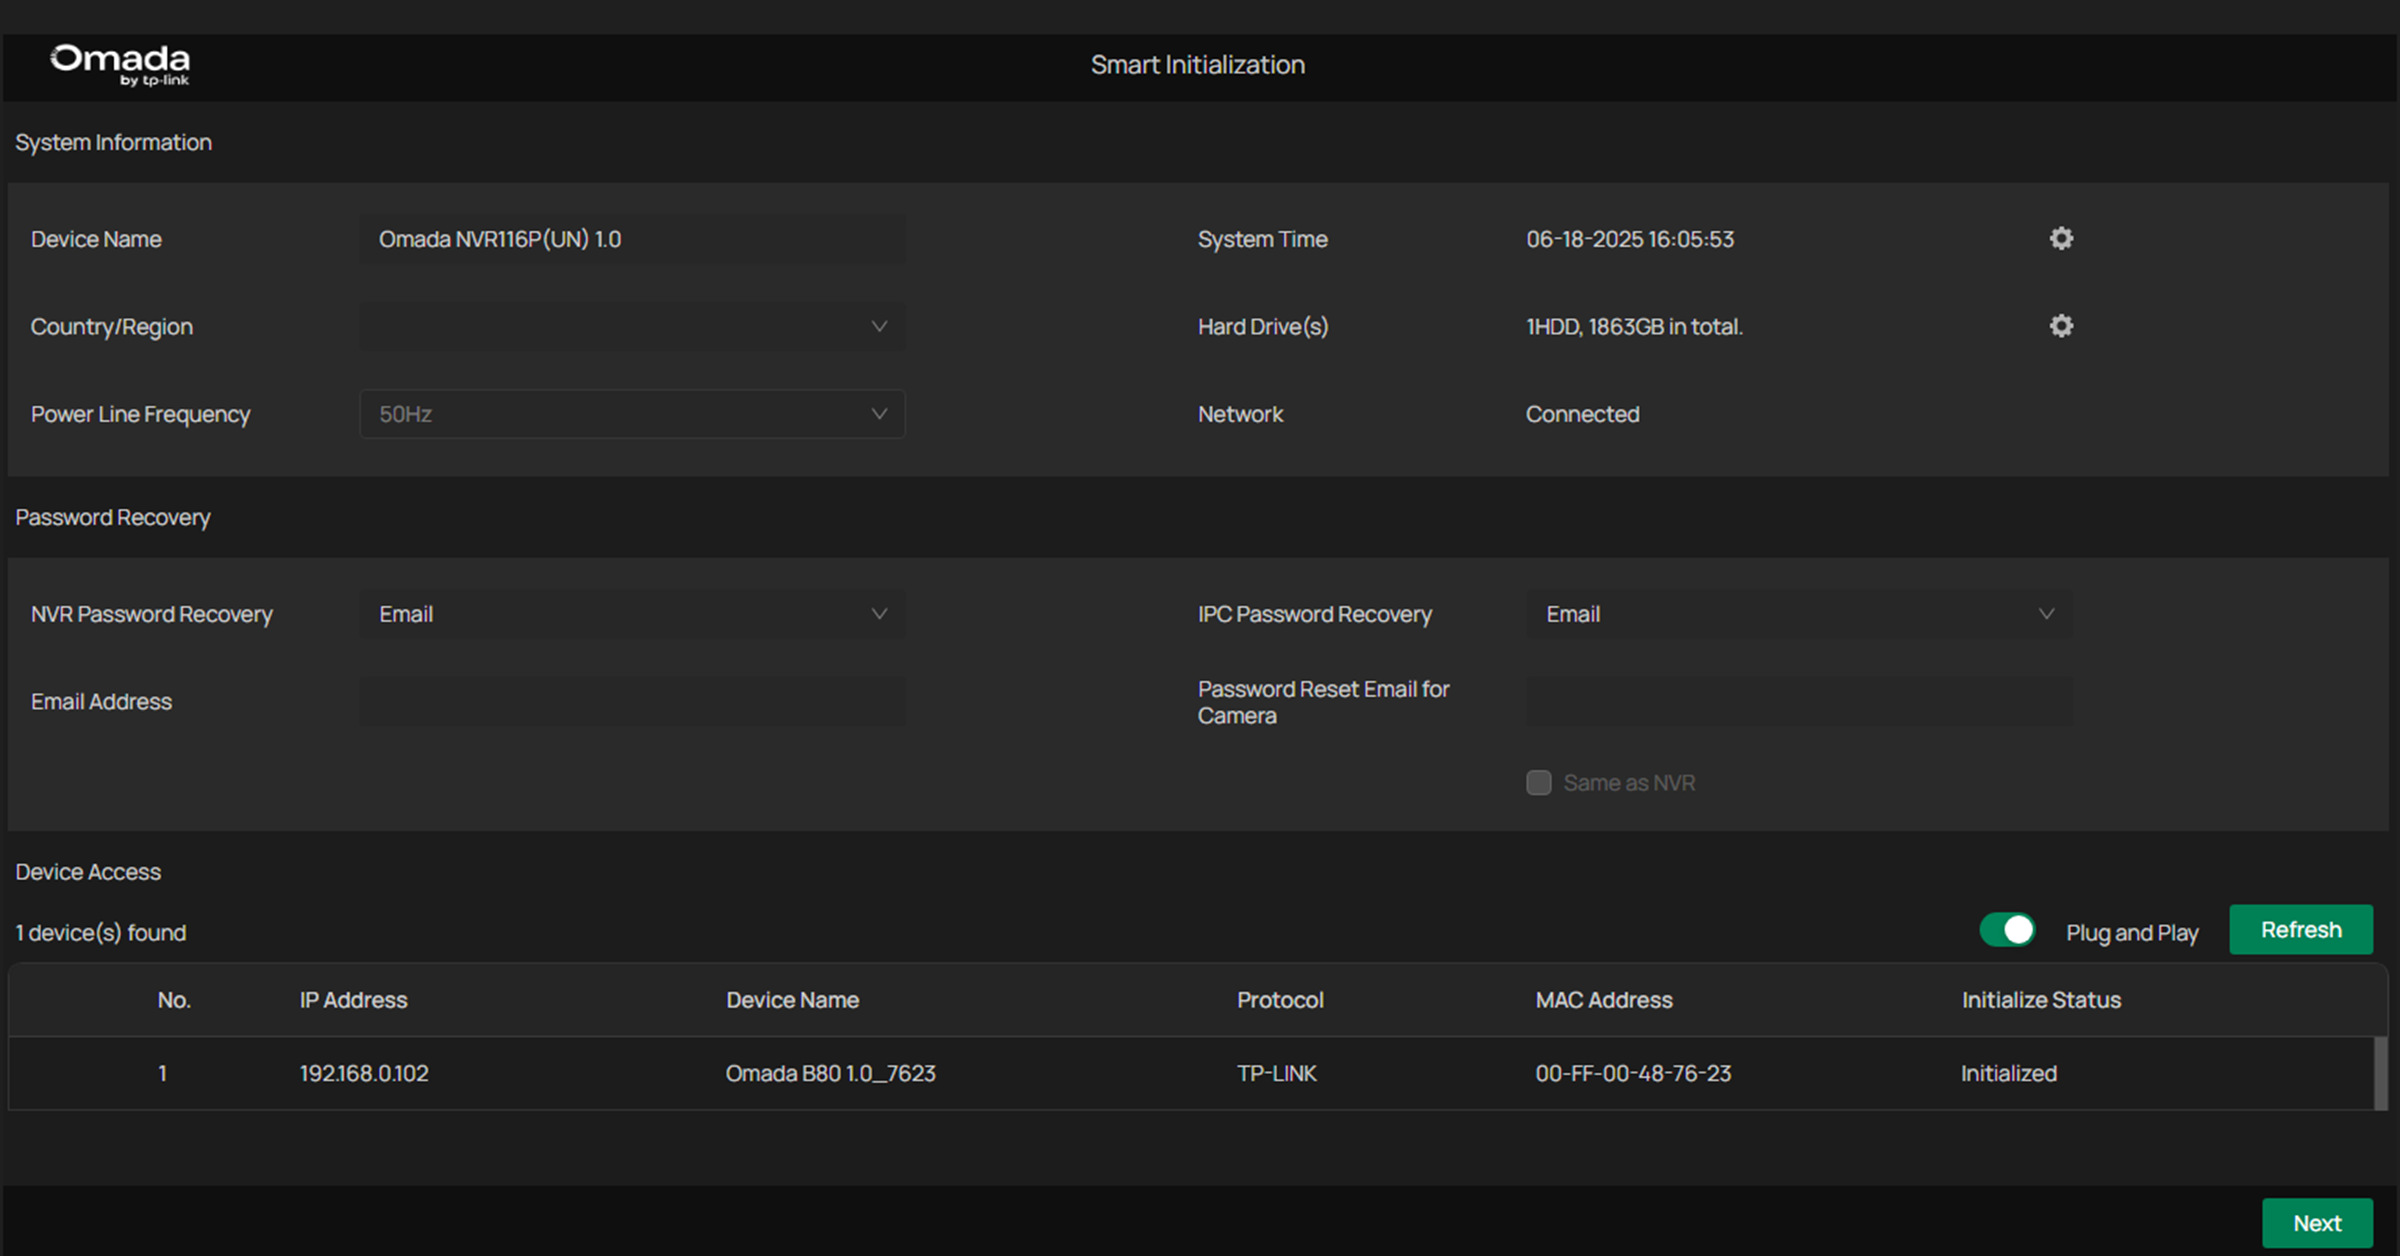This screenshot has height=1256, width=2400.
Task: Click the Email Address input field
Action: [632, 701]
